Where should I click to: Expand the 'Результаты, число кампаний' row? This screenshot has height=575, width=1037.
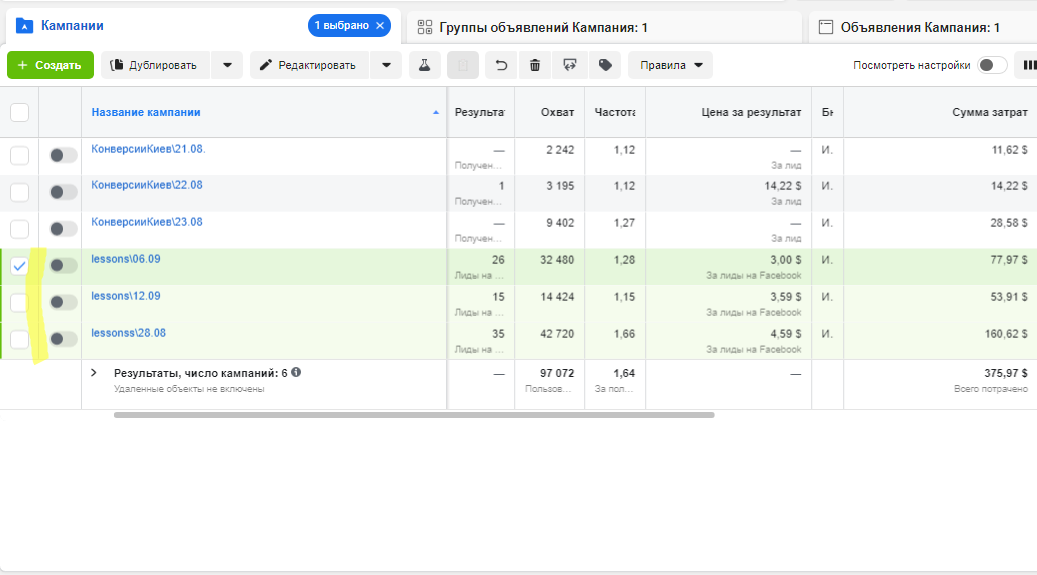[x=94, y=373]
